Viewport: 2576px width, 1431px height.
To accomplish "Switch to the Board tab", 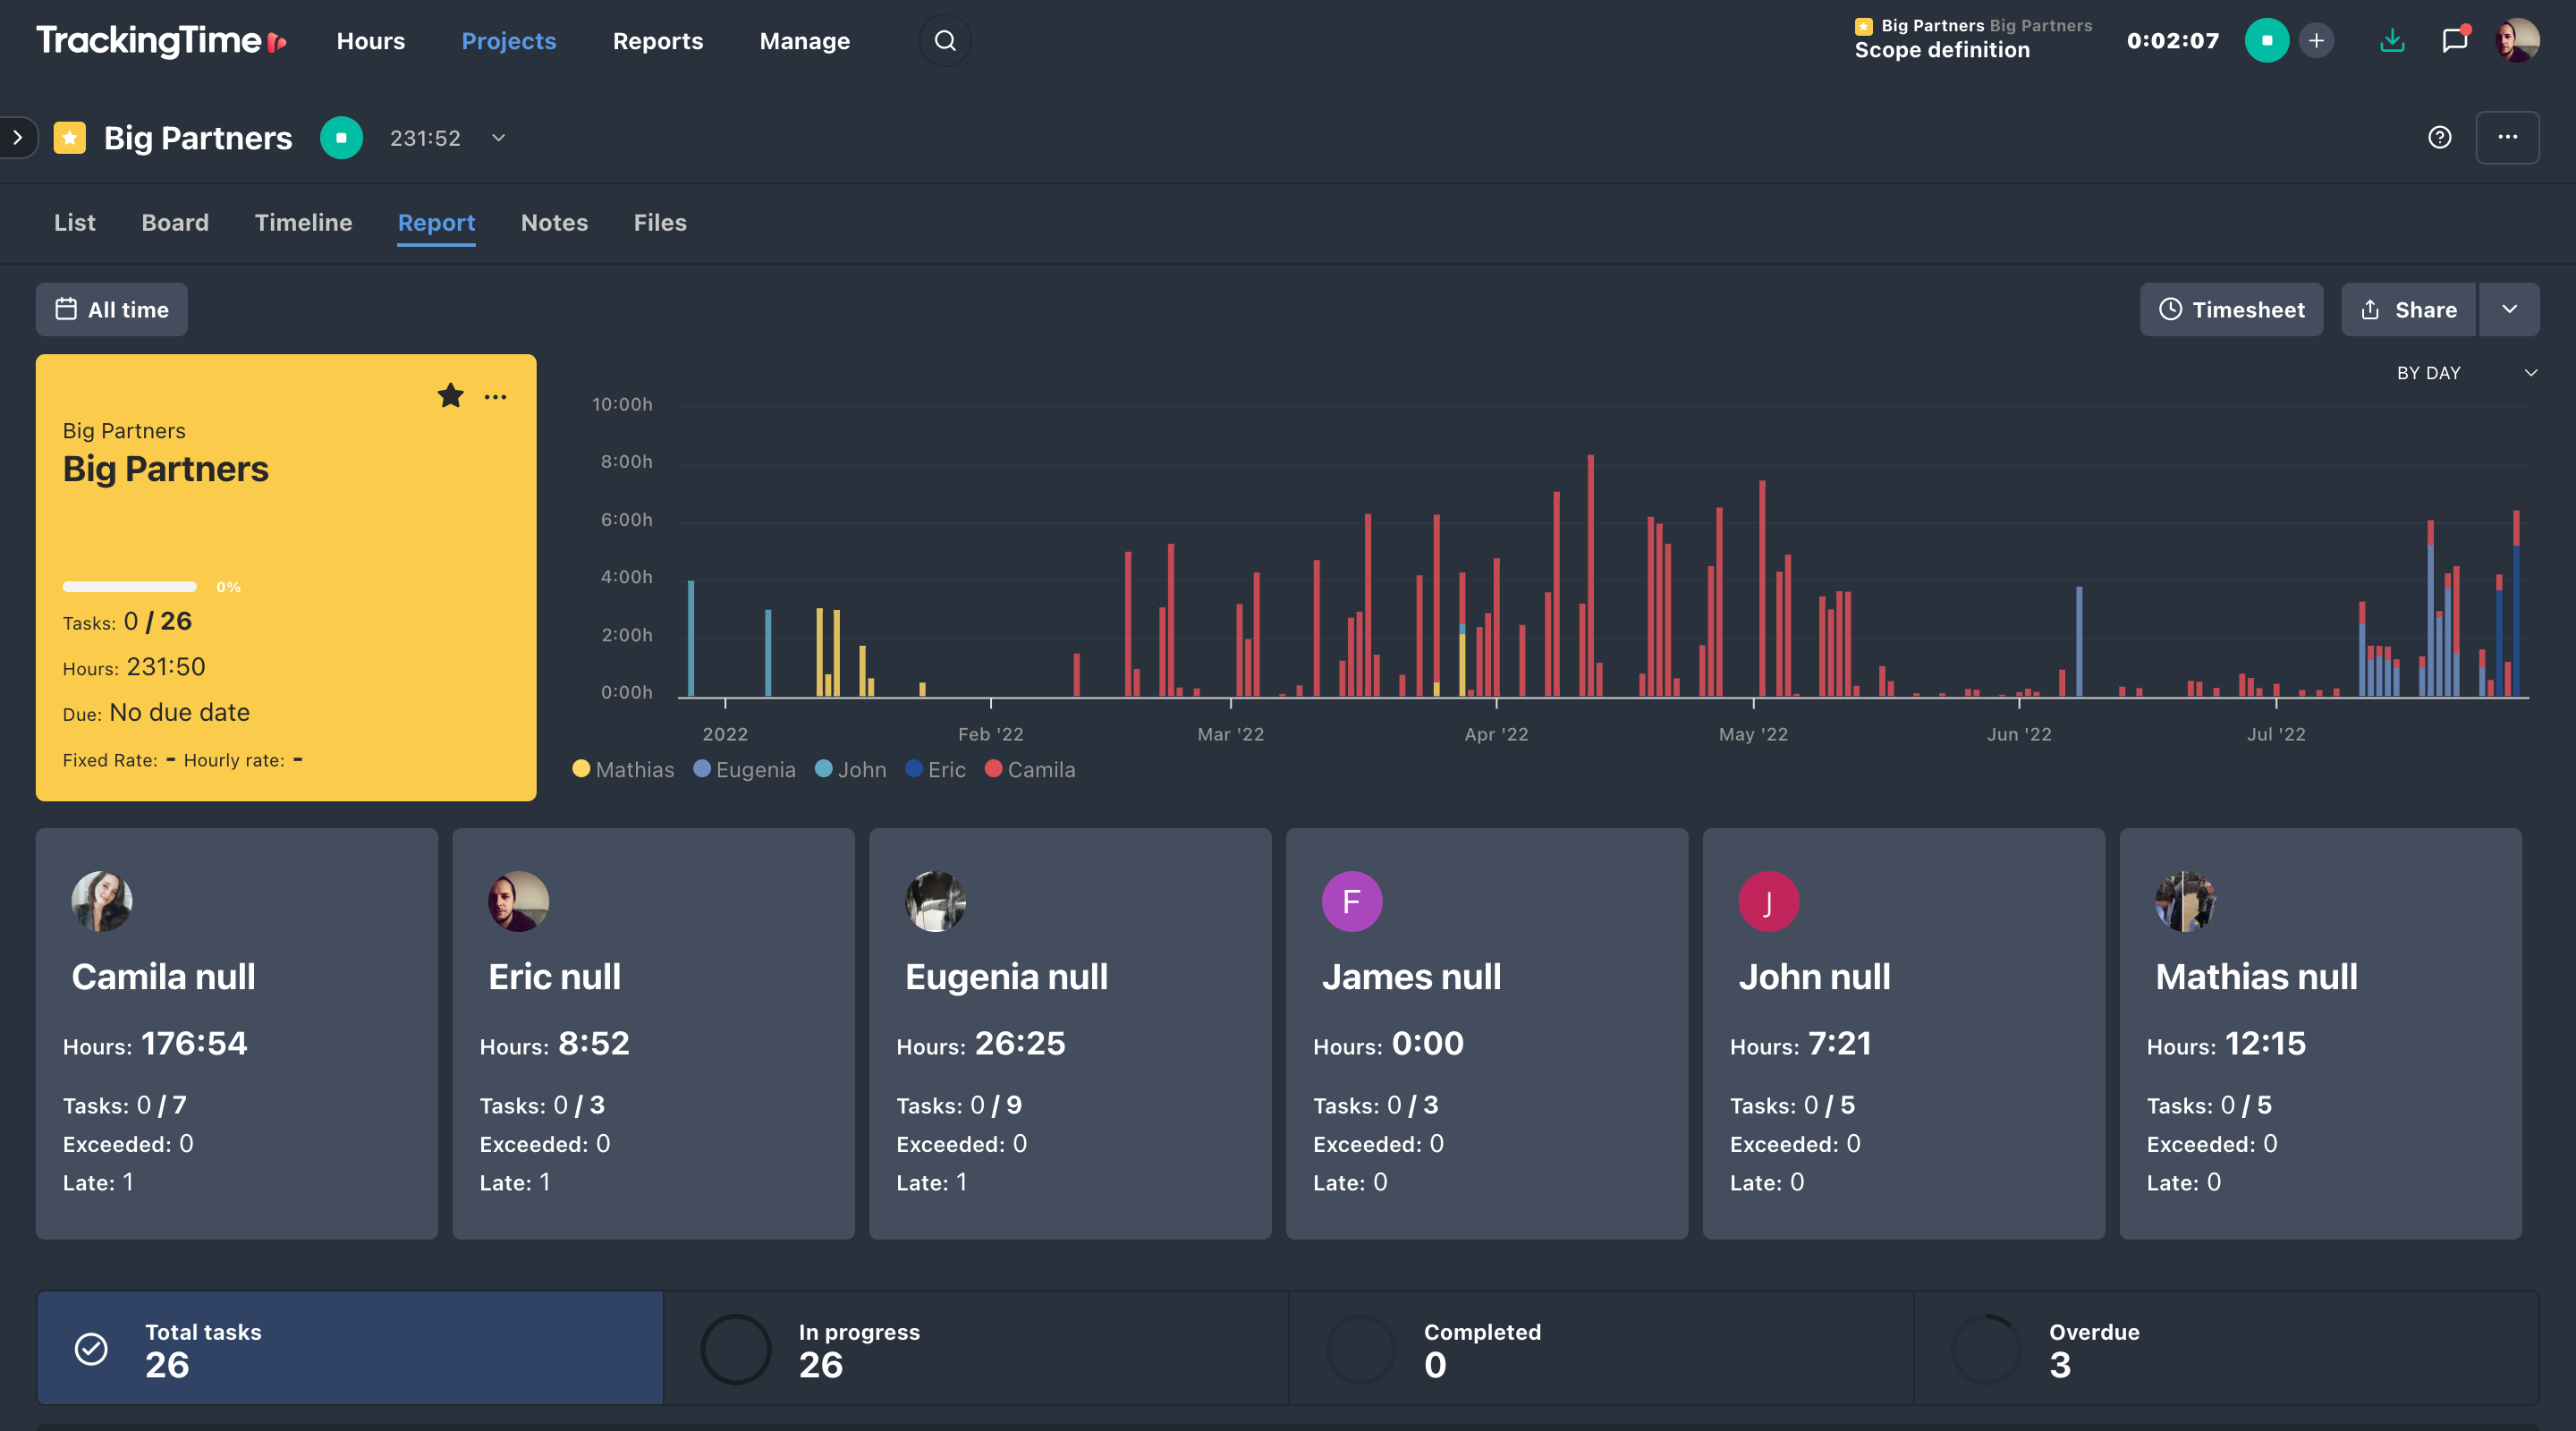I will pos(175,222).
